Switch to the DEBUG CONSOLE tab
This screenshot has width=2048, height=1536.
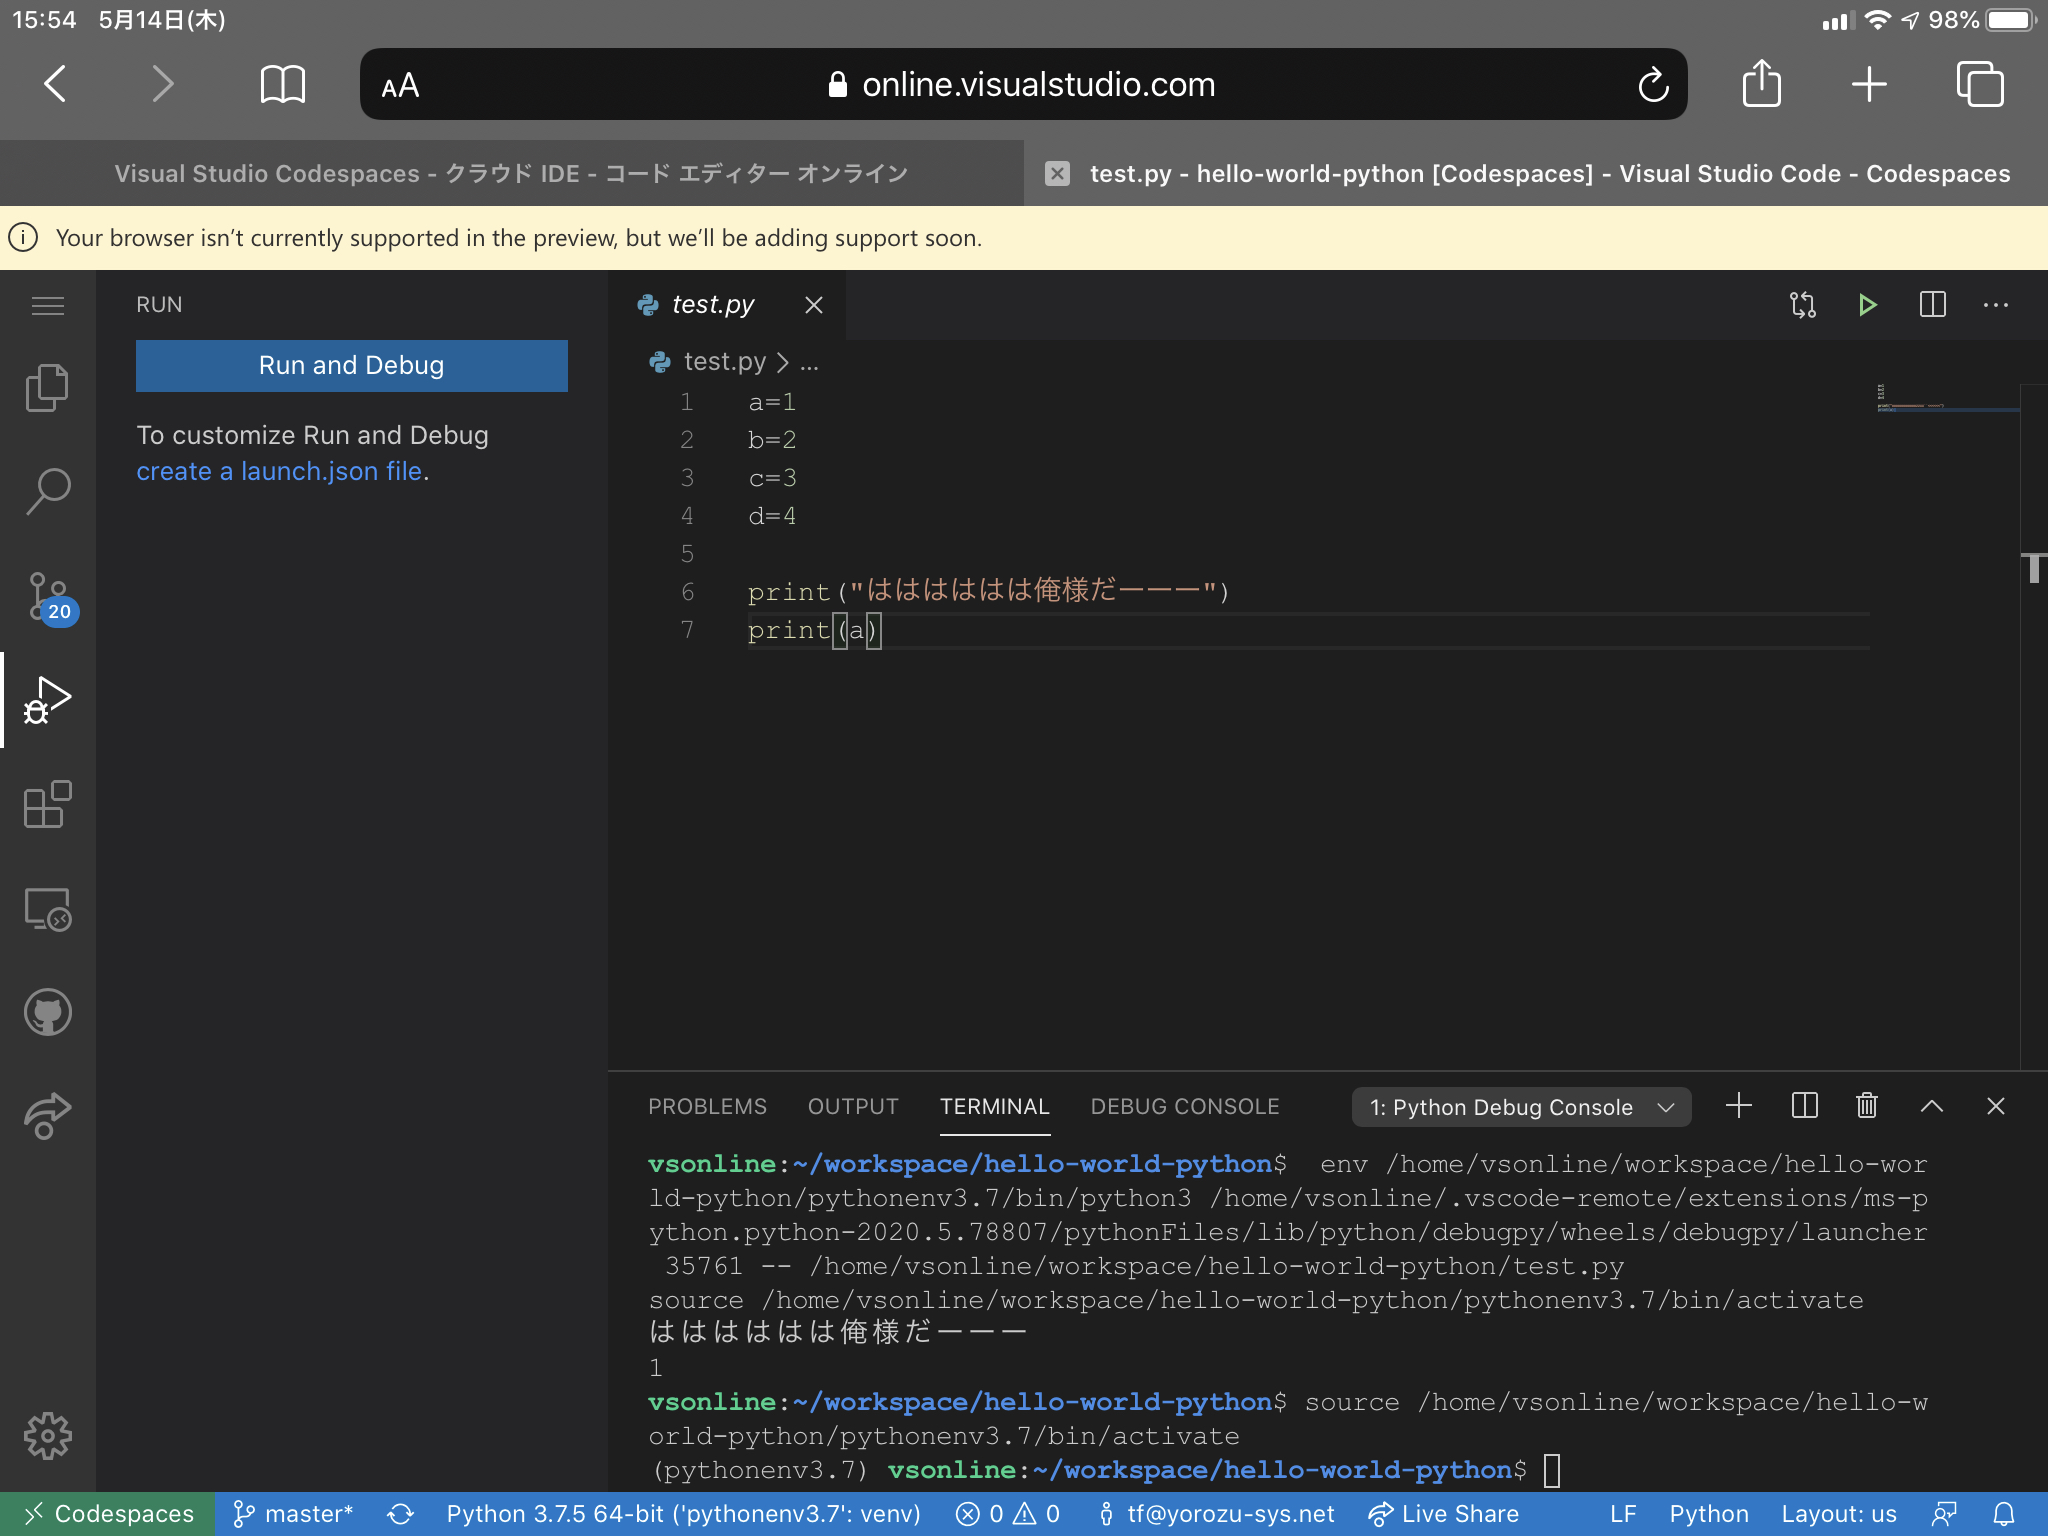point(1185,1106)
